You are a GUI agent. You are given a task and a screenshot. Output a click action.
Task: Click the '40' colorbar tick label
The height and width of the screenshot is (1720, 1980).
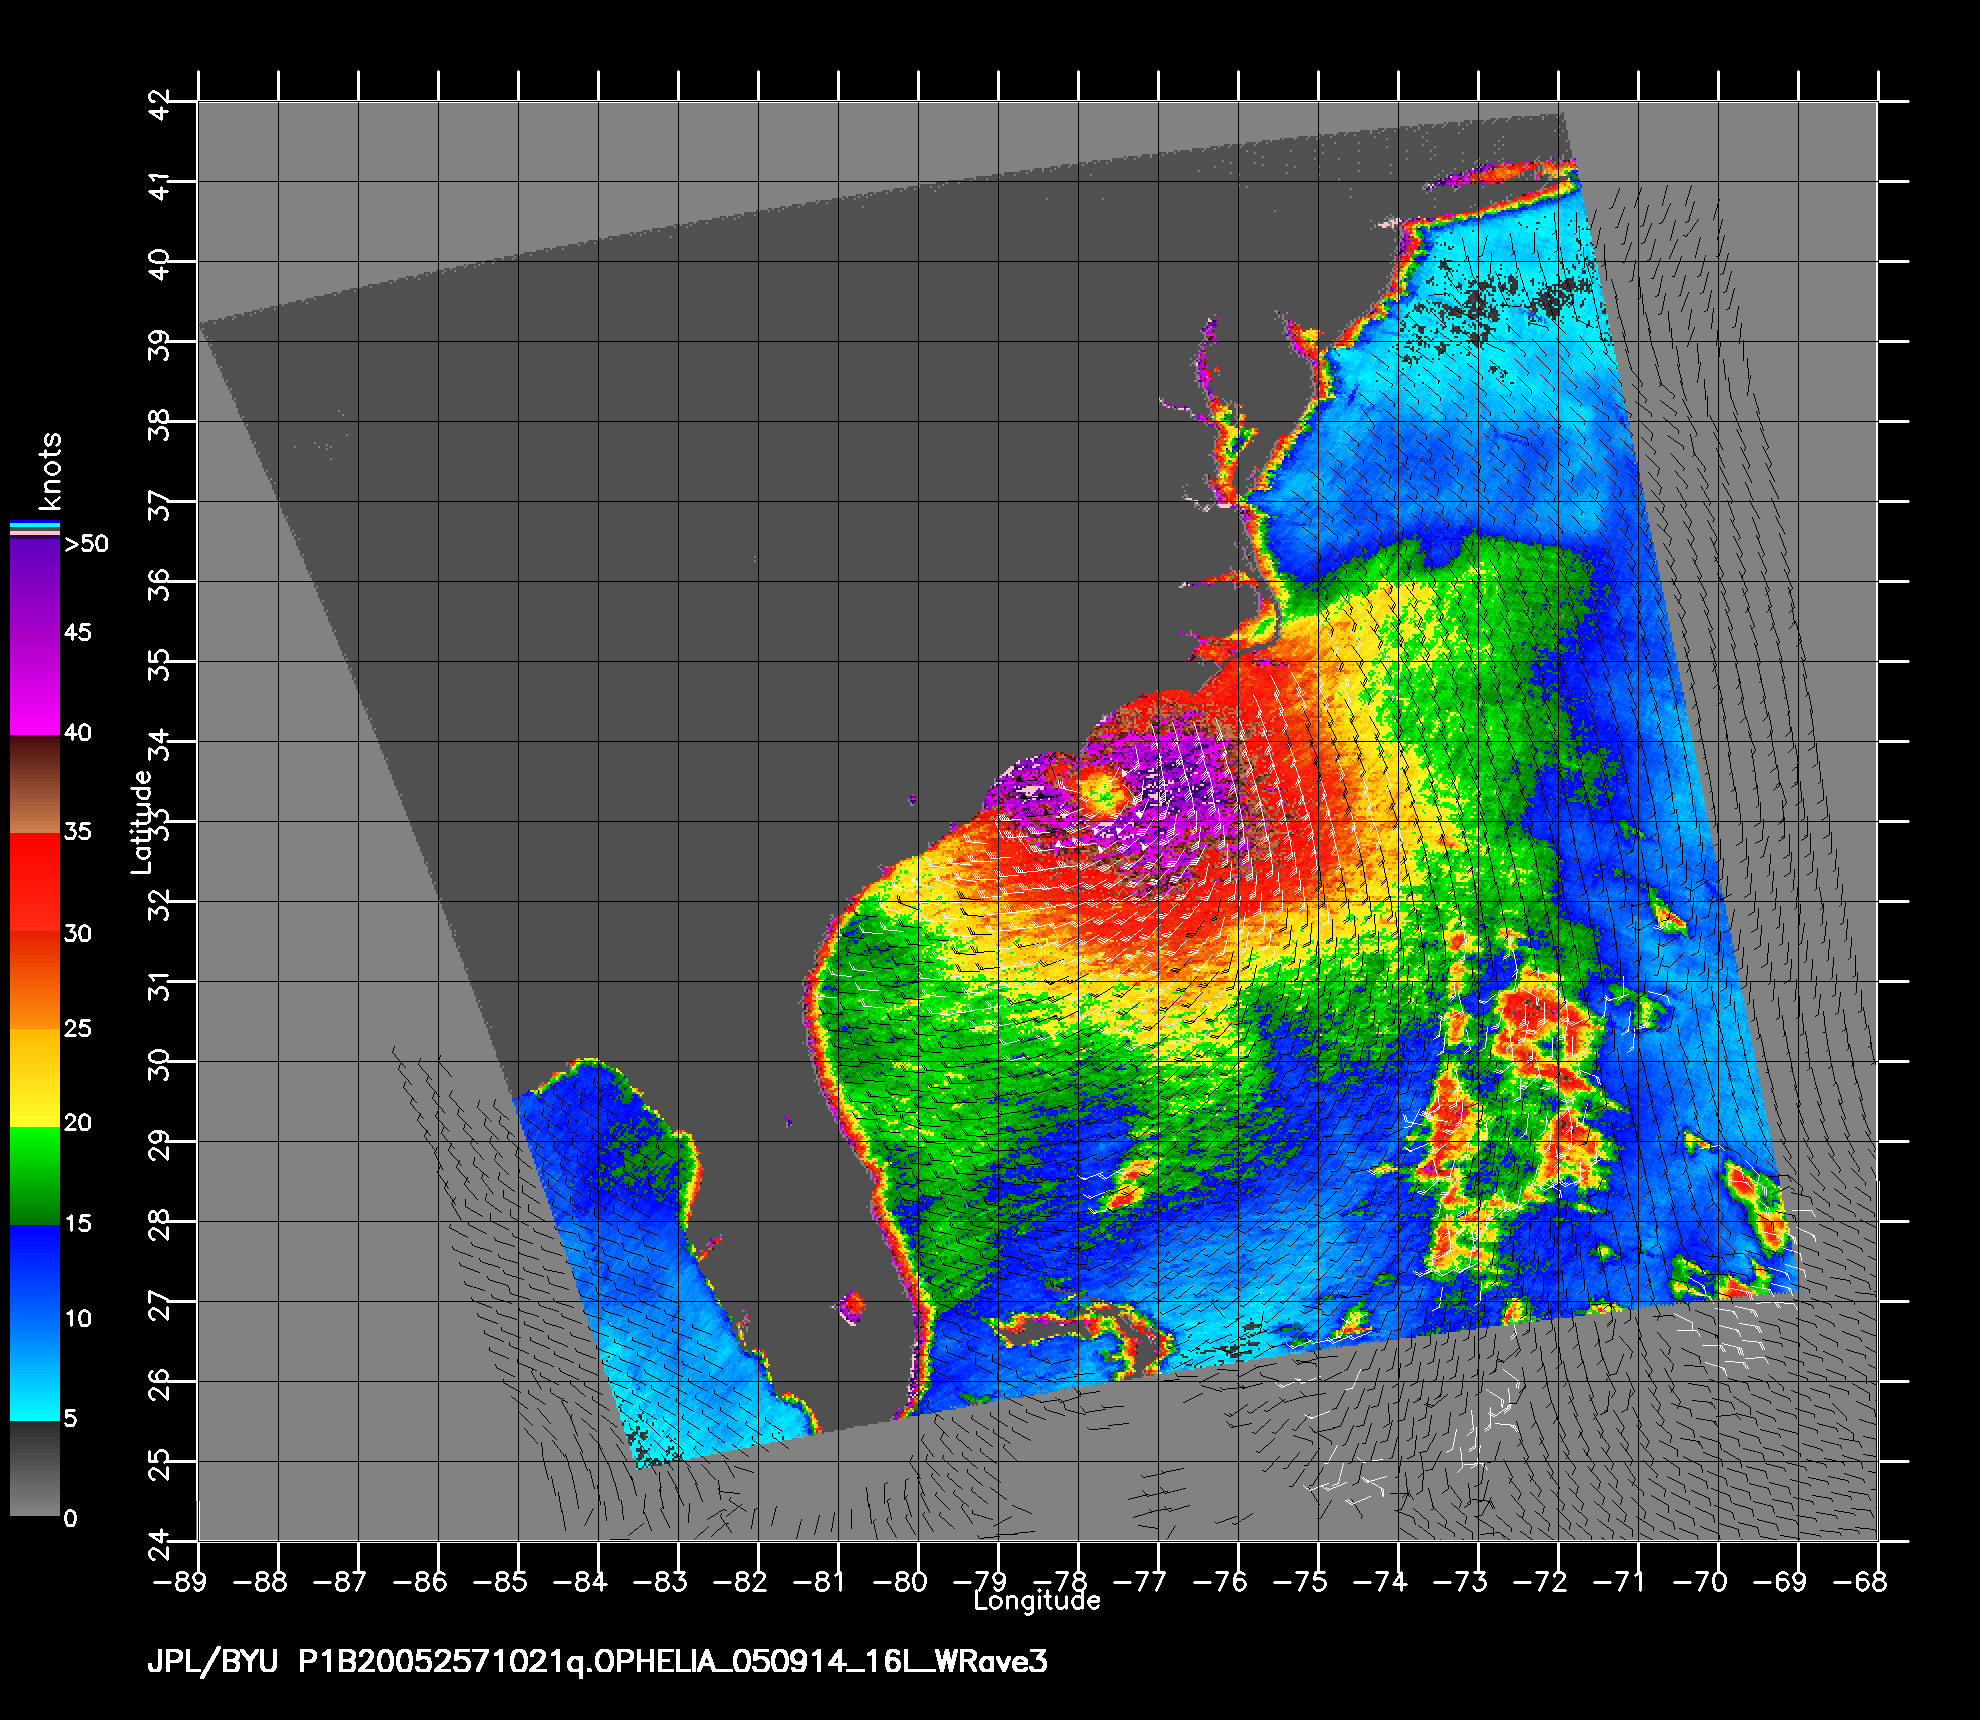tap(78, 733)
